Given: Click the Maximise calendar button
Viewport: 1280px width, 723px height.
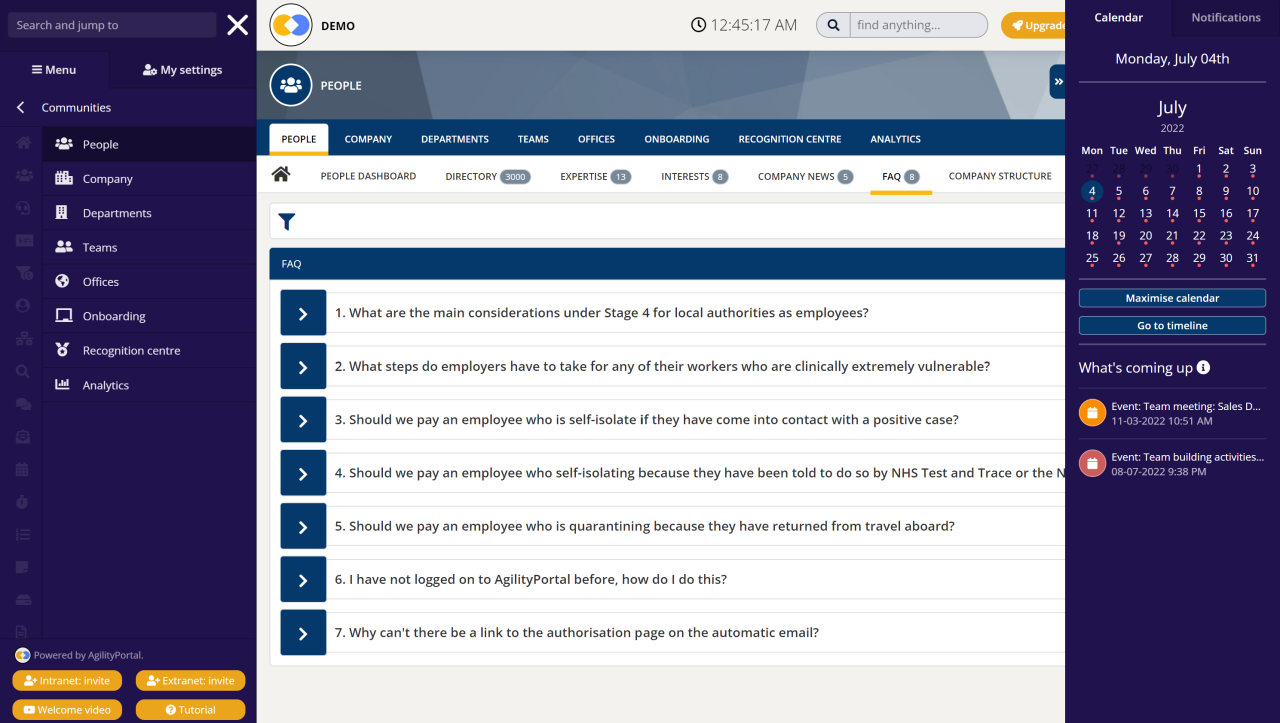Looking at the screenshot, I should click(x=1171, y=297).
